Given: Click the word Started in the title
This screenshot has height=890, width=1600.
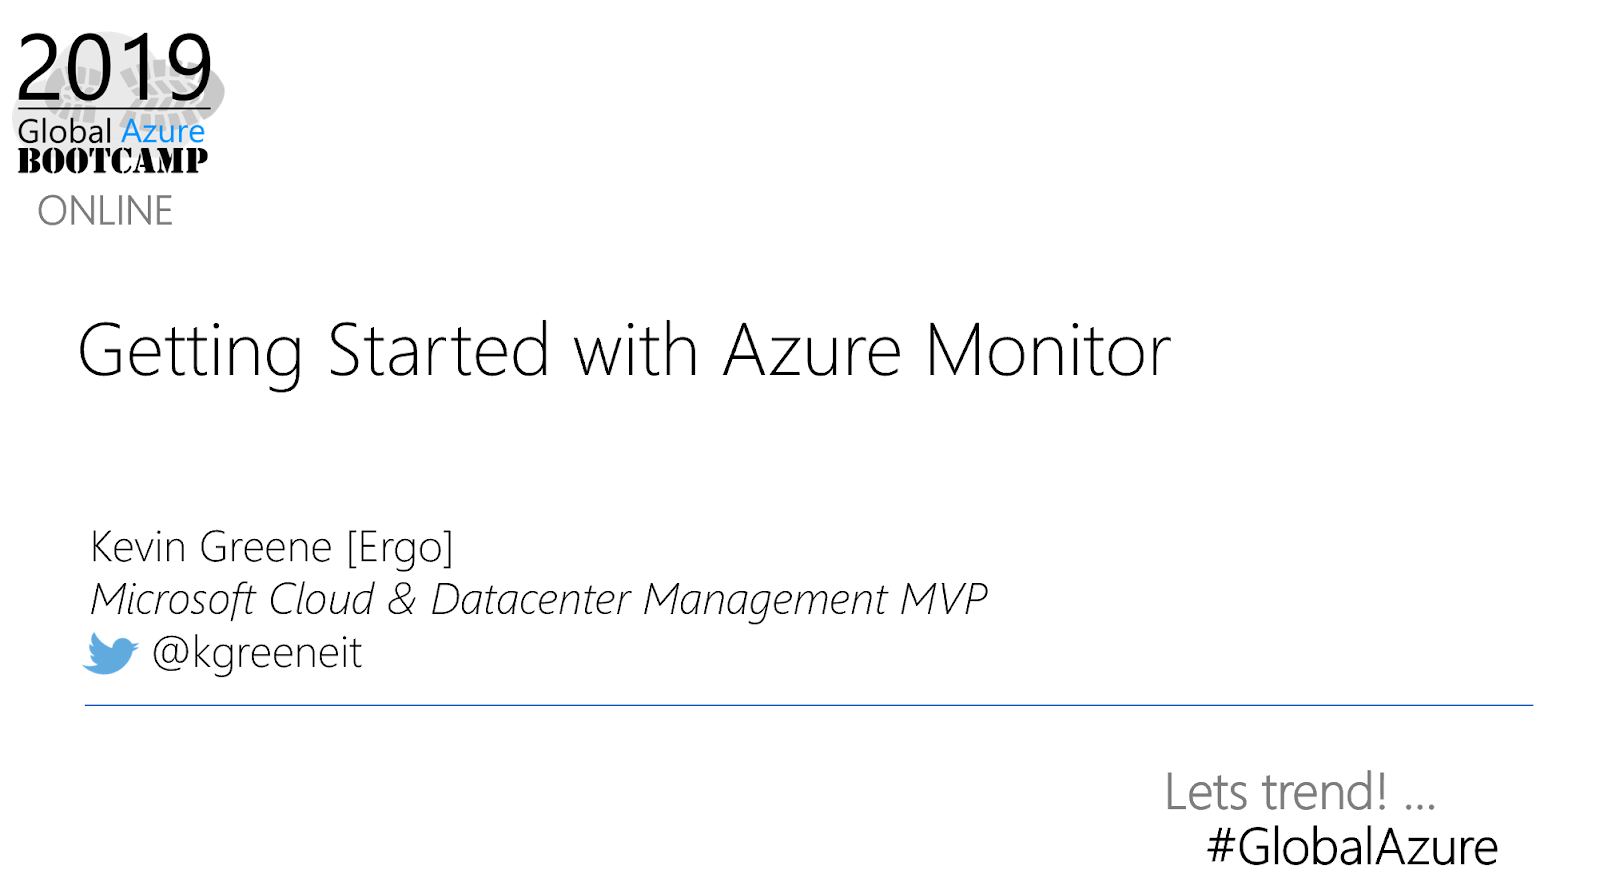Looking at the screenshot, I should pos(439,351).
